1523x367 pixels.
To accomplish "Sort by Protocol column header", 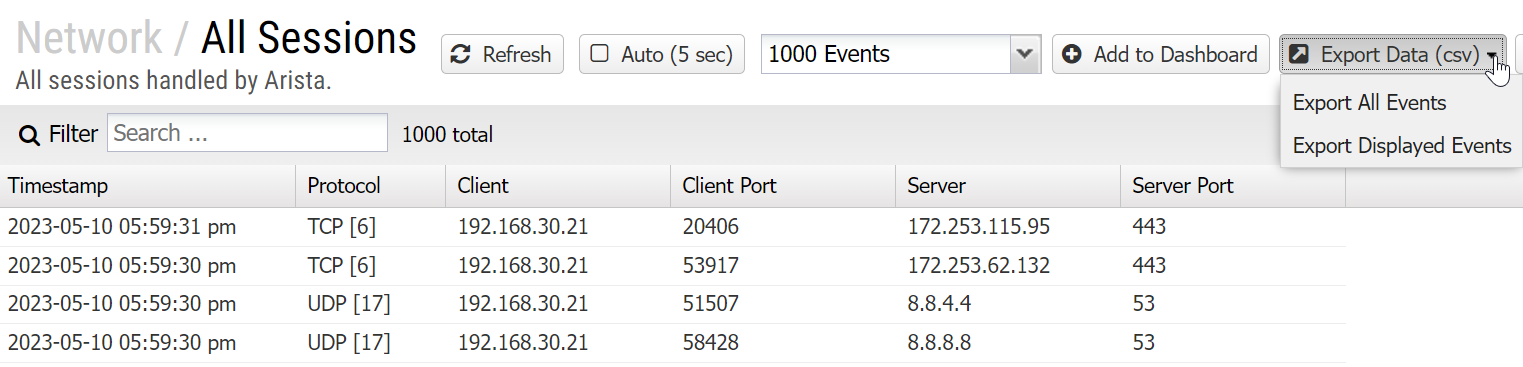I will point(371,185).
